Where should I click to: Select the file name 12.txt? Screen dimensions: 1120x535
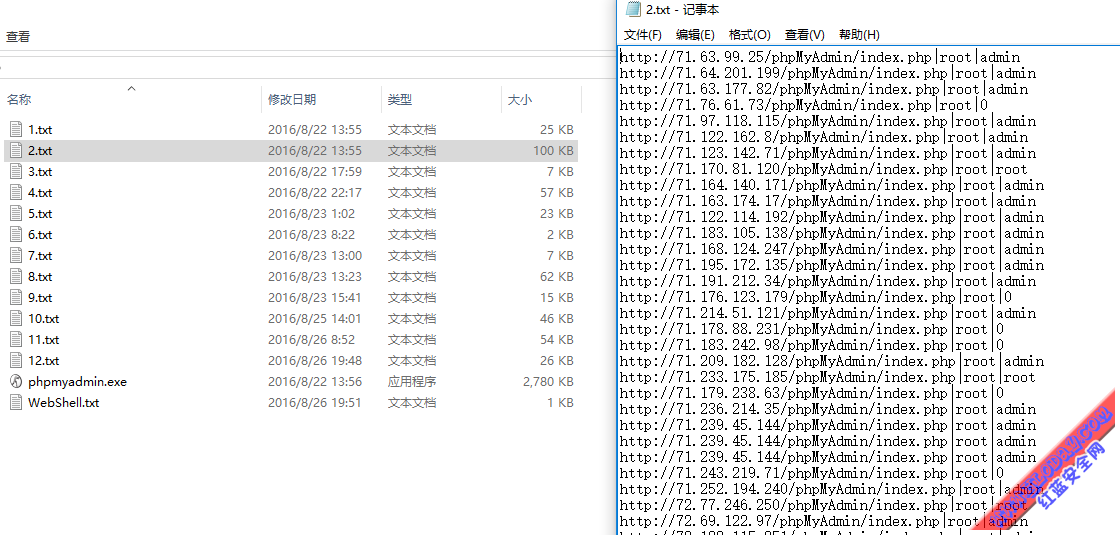(44, 361)
